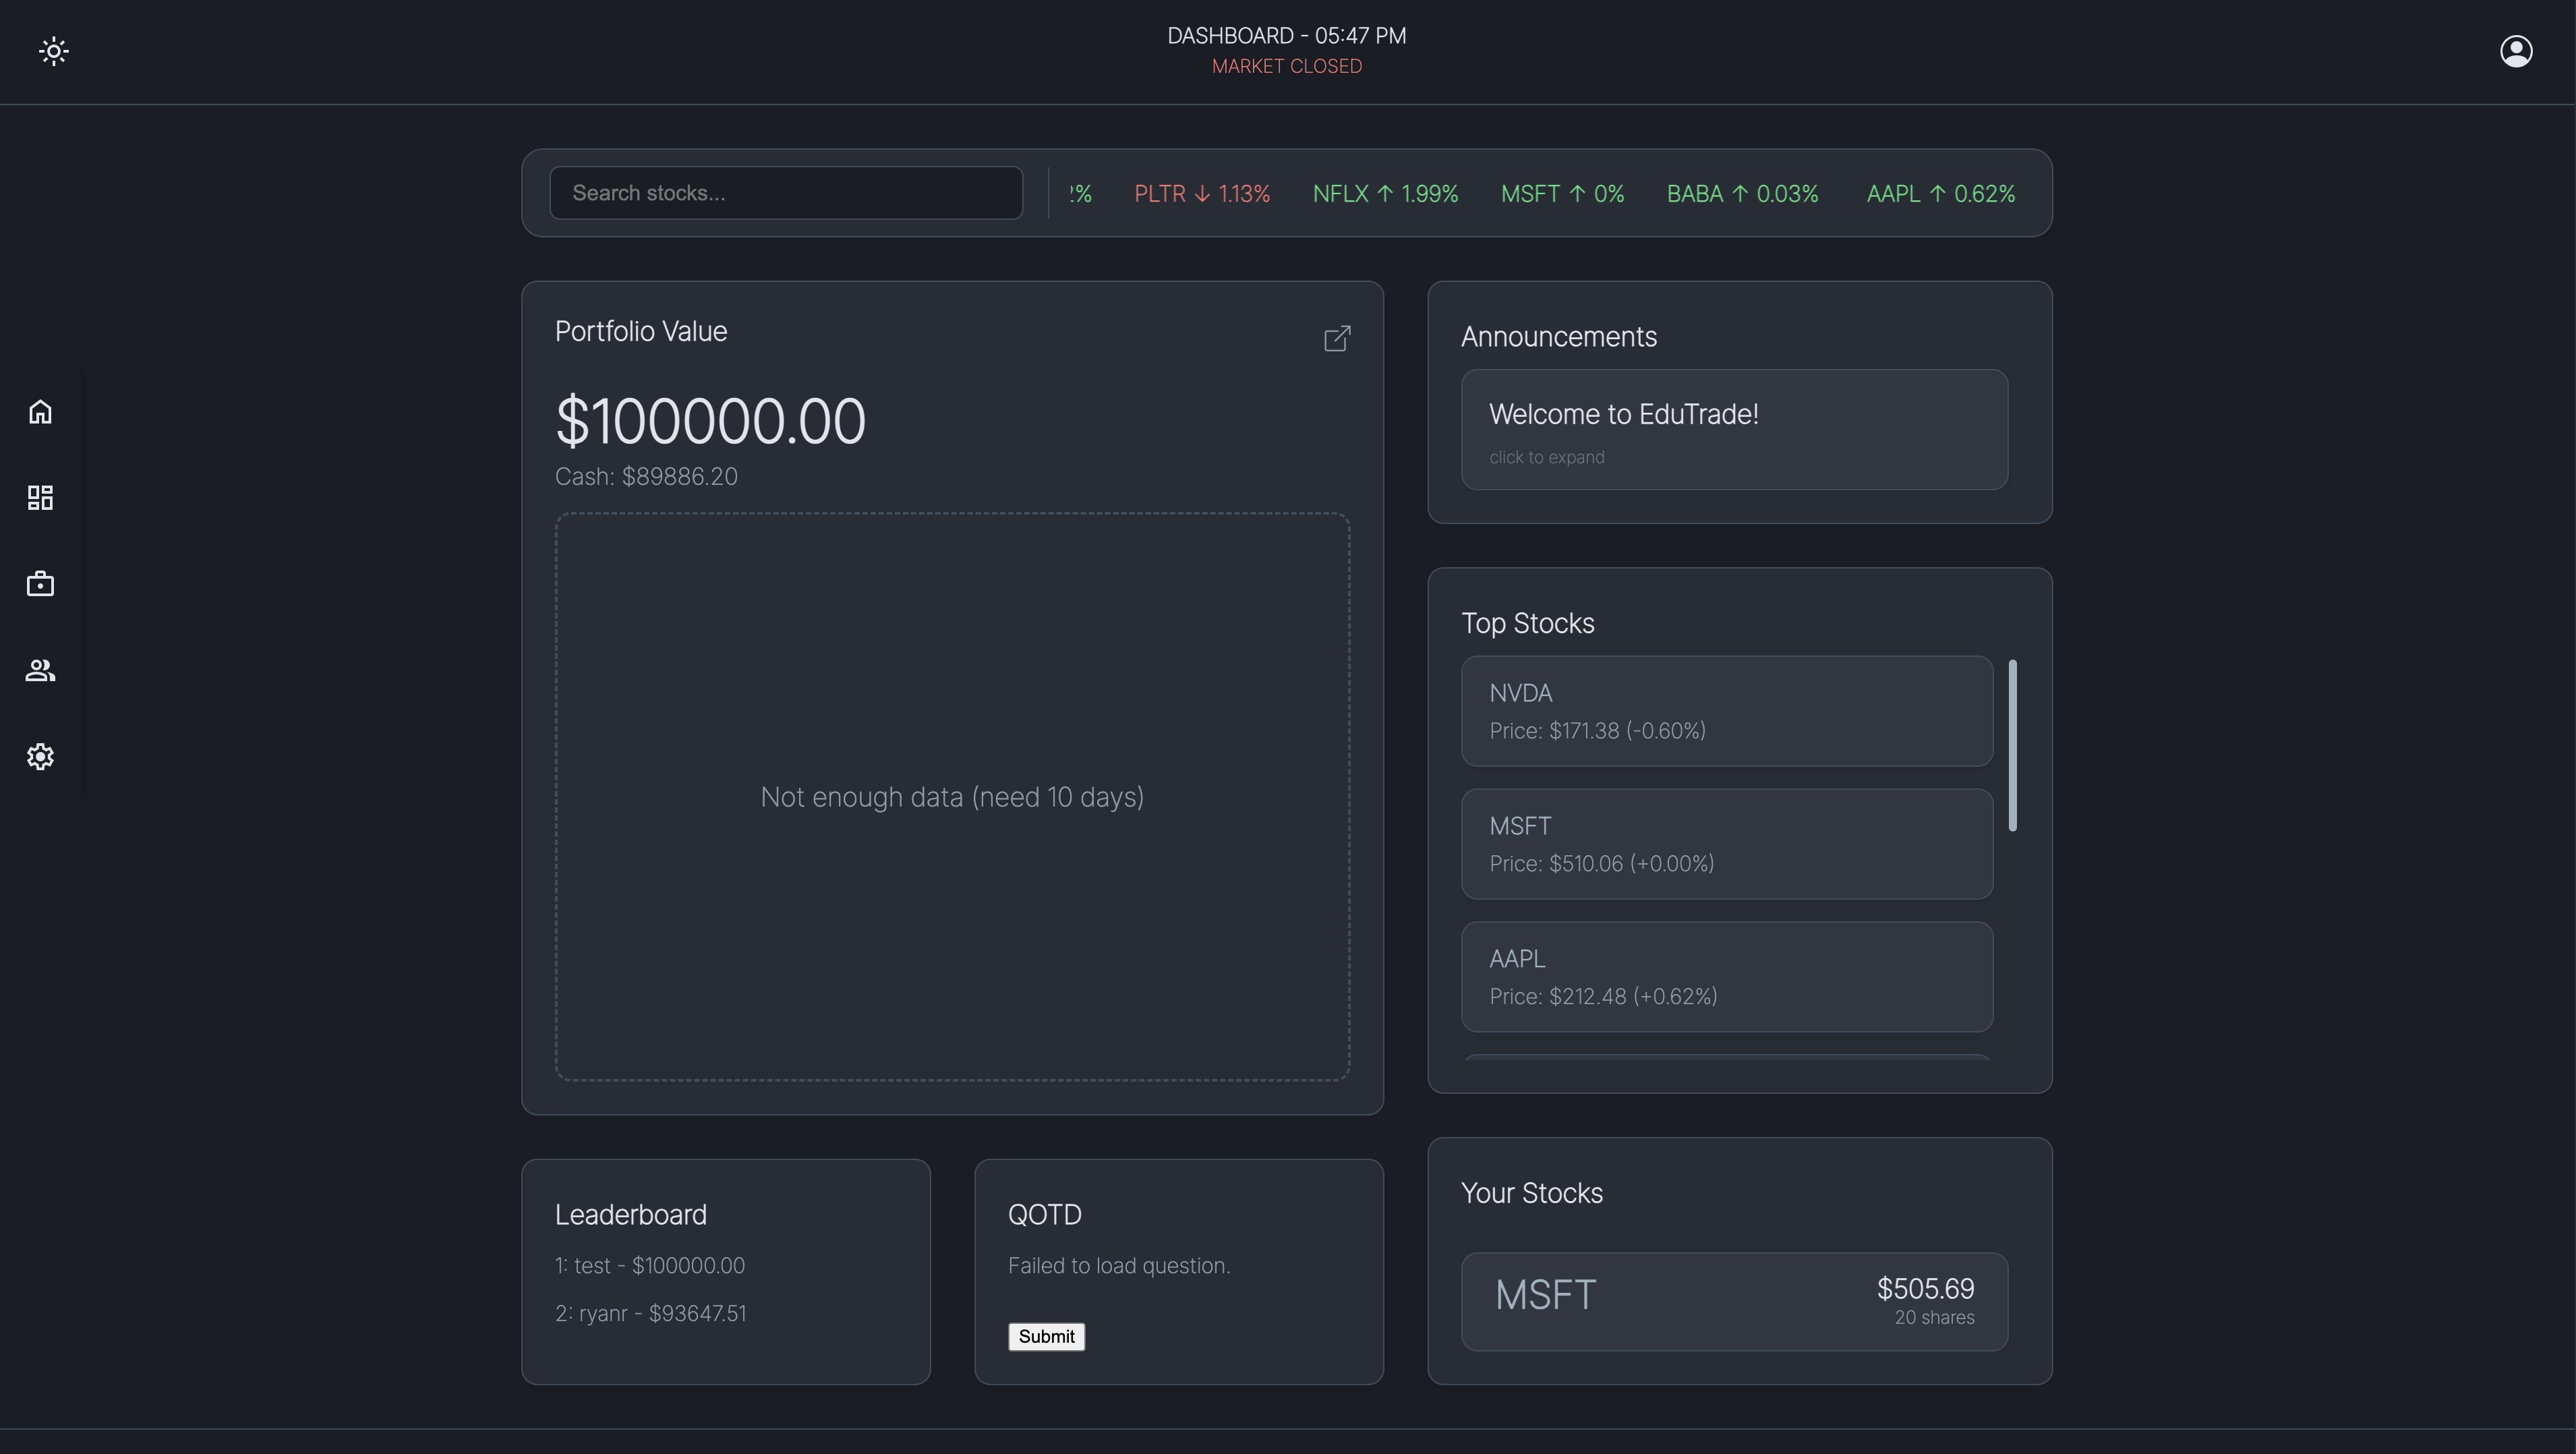Toggle MARKET CLOSED status indicator
2576x1454 pixels.
pos(1286,66)
